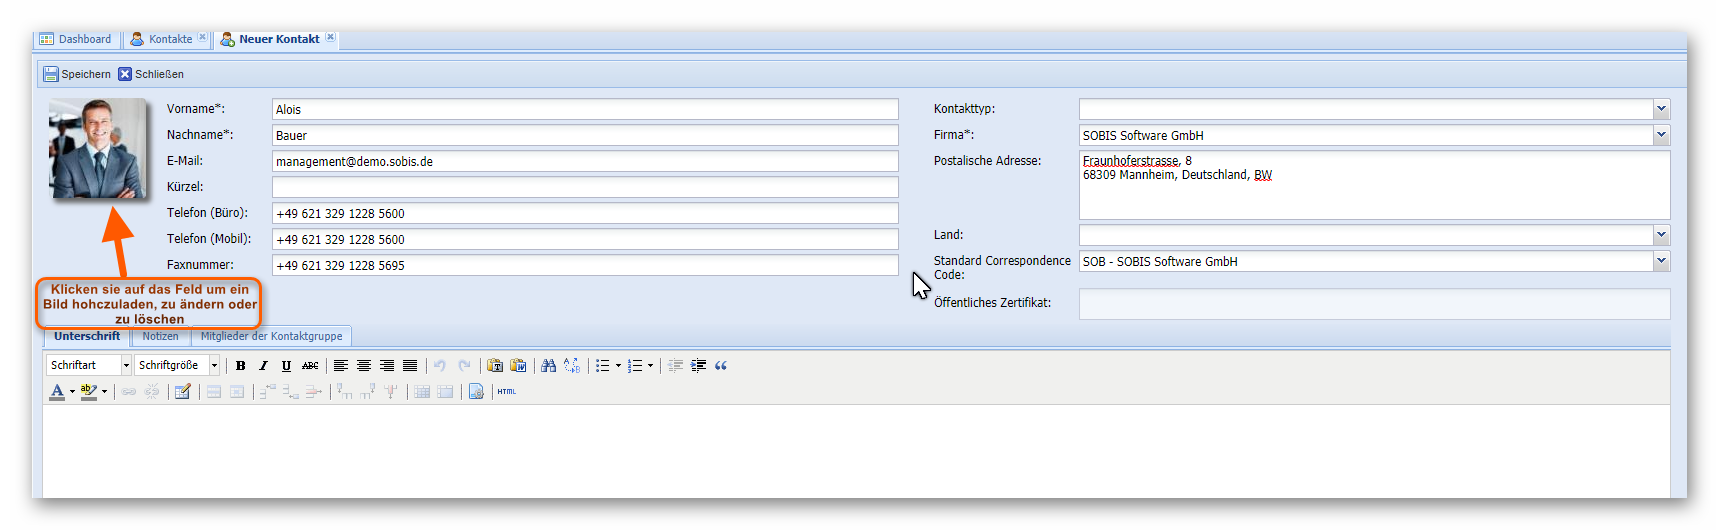
Task: Click the strikethrough ABC icon
Action: pyautogui.click(x=310, y=366)
